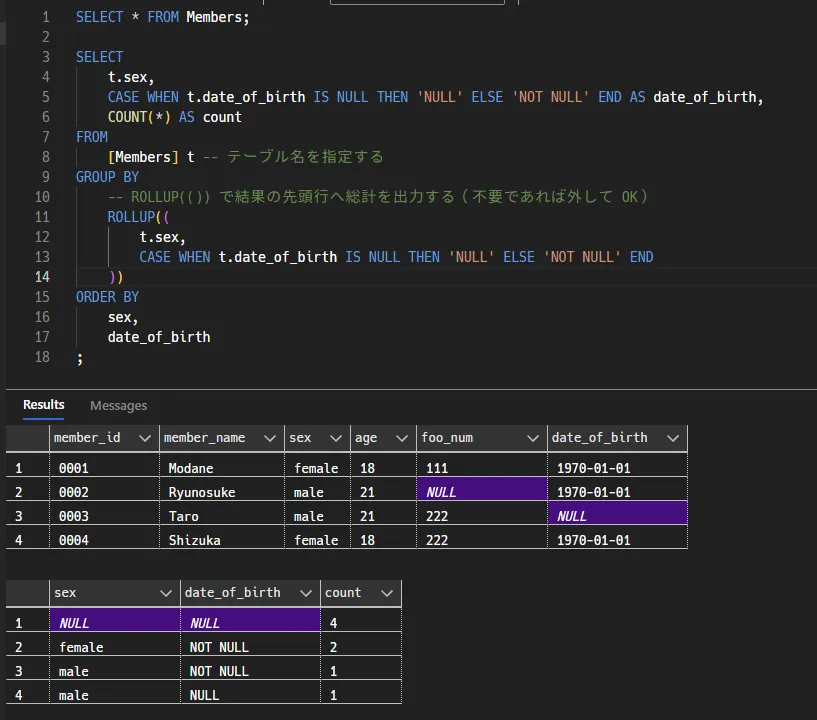Expand date_of_birth chevron in first results grid
817x720 pixels.
click(x=673, y=438)
